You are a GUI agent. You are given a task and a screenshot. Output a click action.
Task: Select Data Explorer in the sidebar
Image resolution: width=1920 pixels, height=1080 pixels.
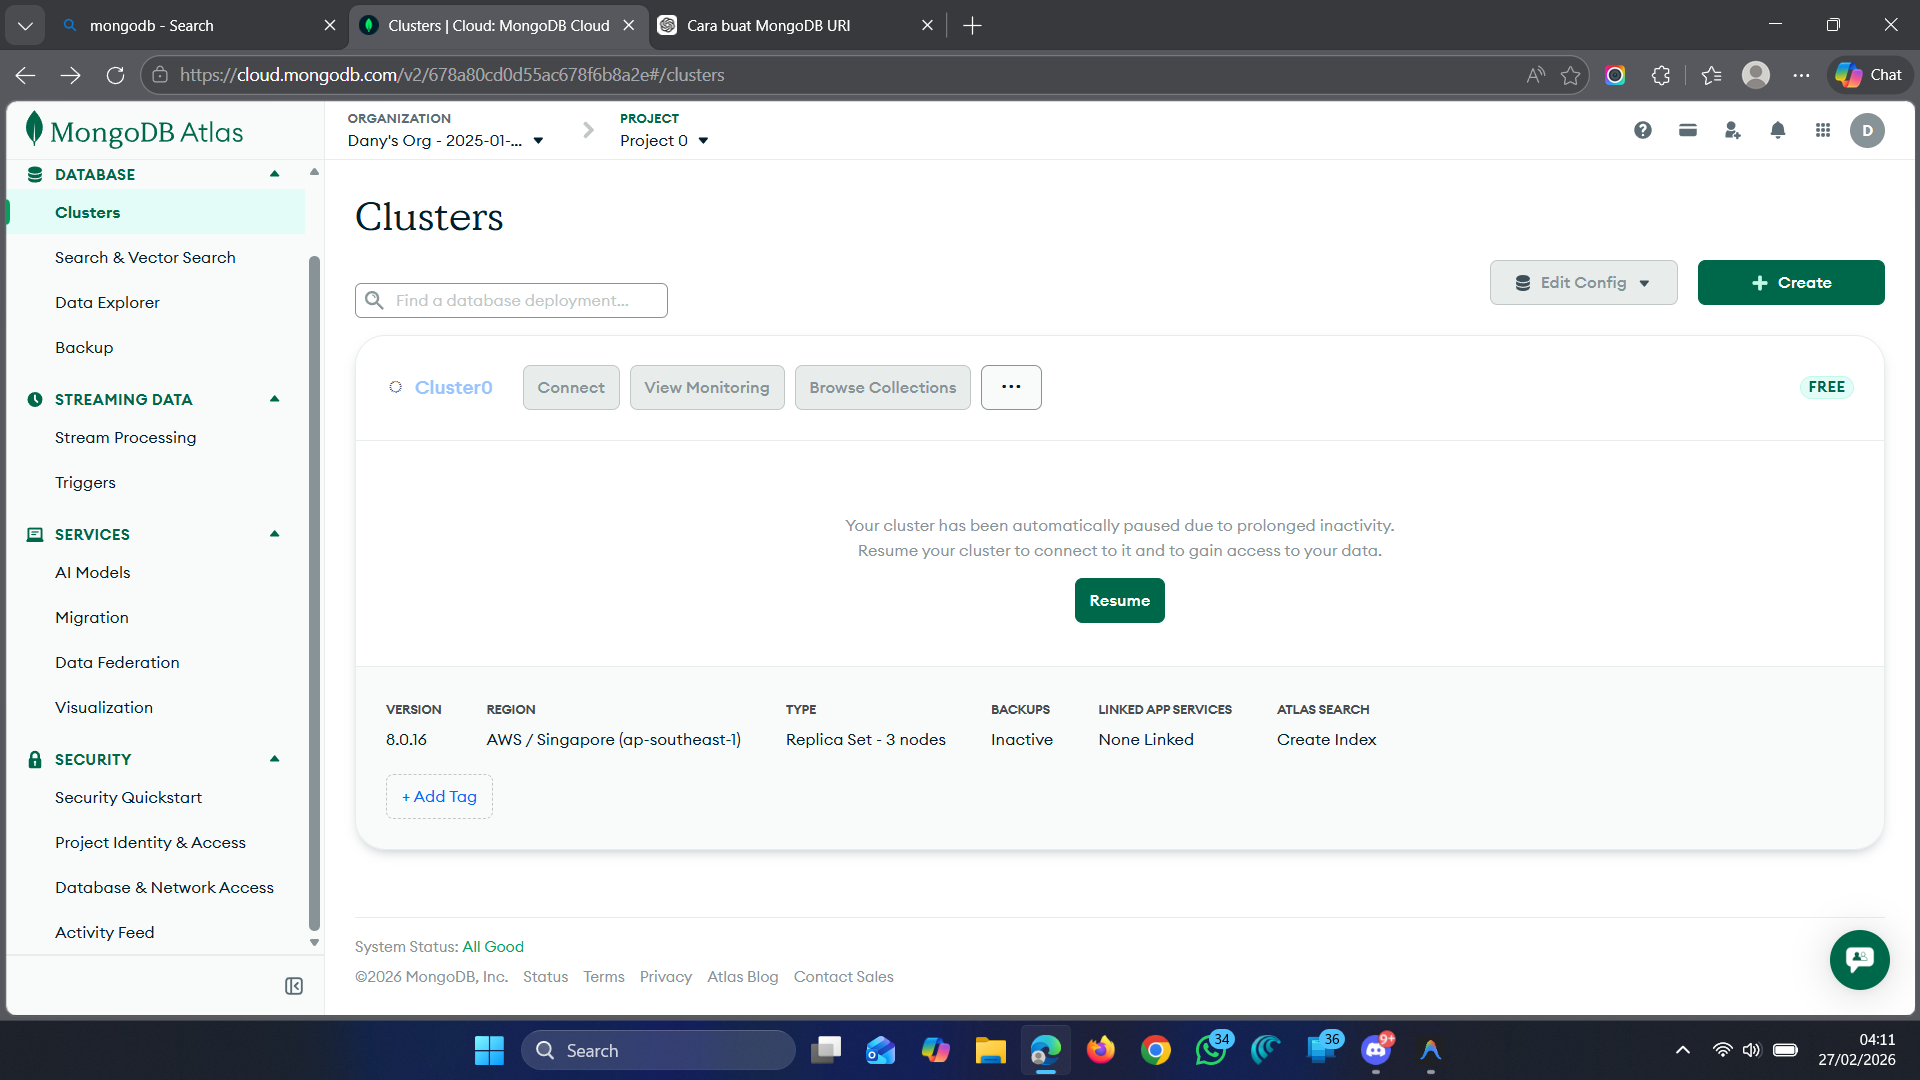click(x=107, y=302)
